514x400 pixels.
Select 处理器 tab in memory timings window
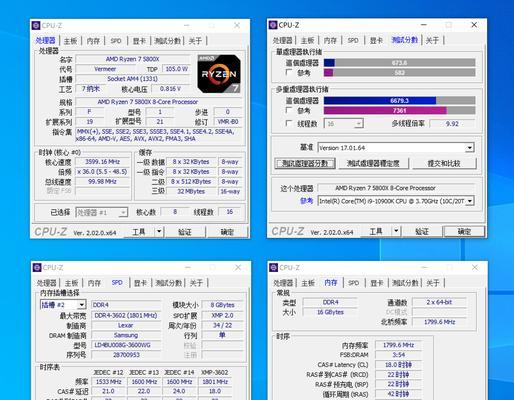[283, 283]
